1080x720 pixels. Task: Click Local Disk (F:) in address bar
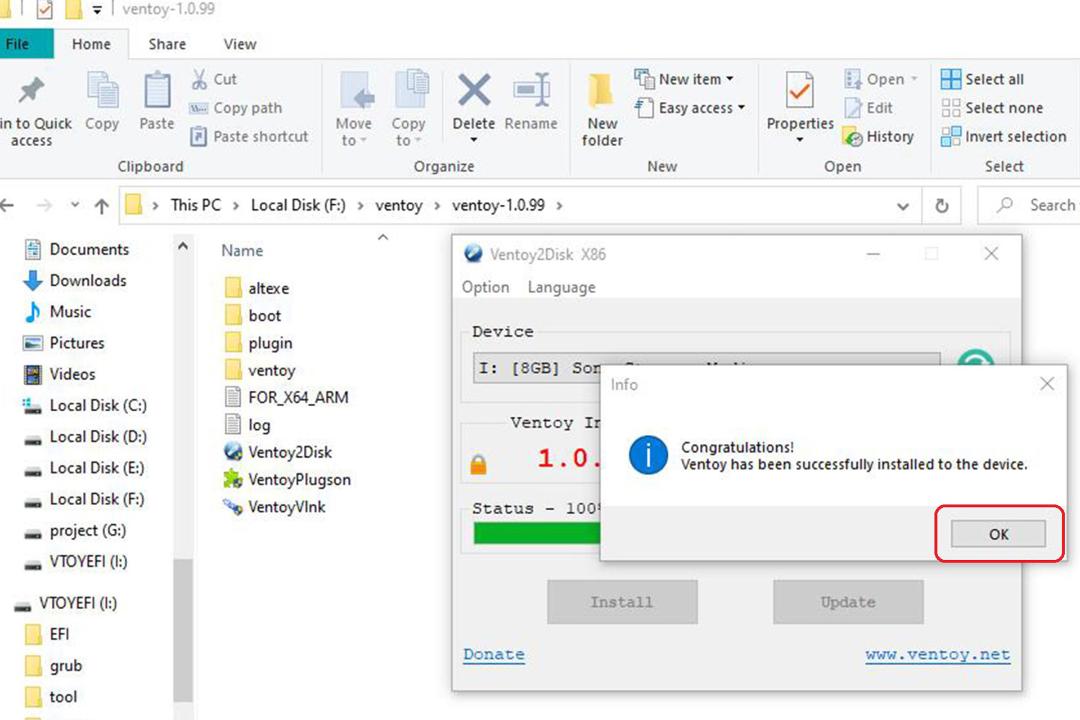click(x=298, y=205)
